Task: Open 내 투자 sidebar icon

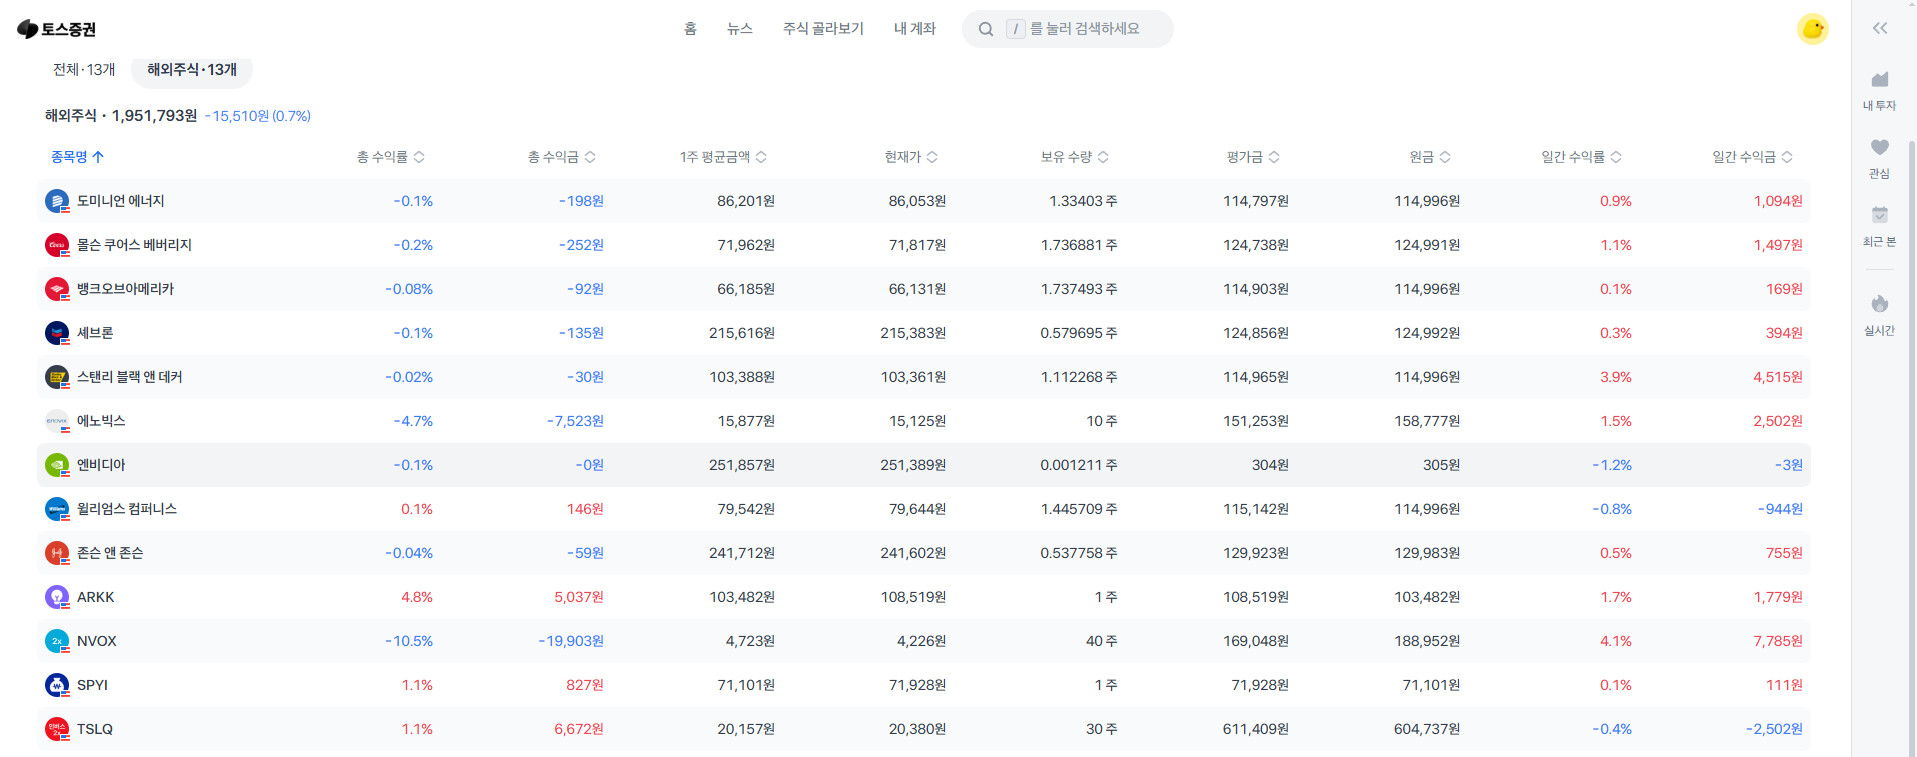Action: (x=1879, y=81)
